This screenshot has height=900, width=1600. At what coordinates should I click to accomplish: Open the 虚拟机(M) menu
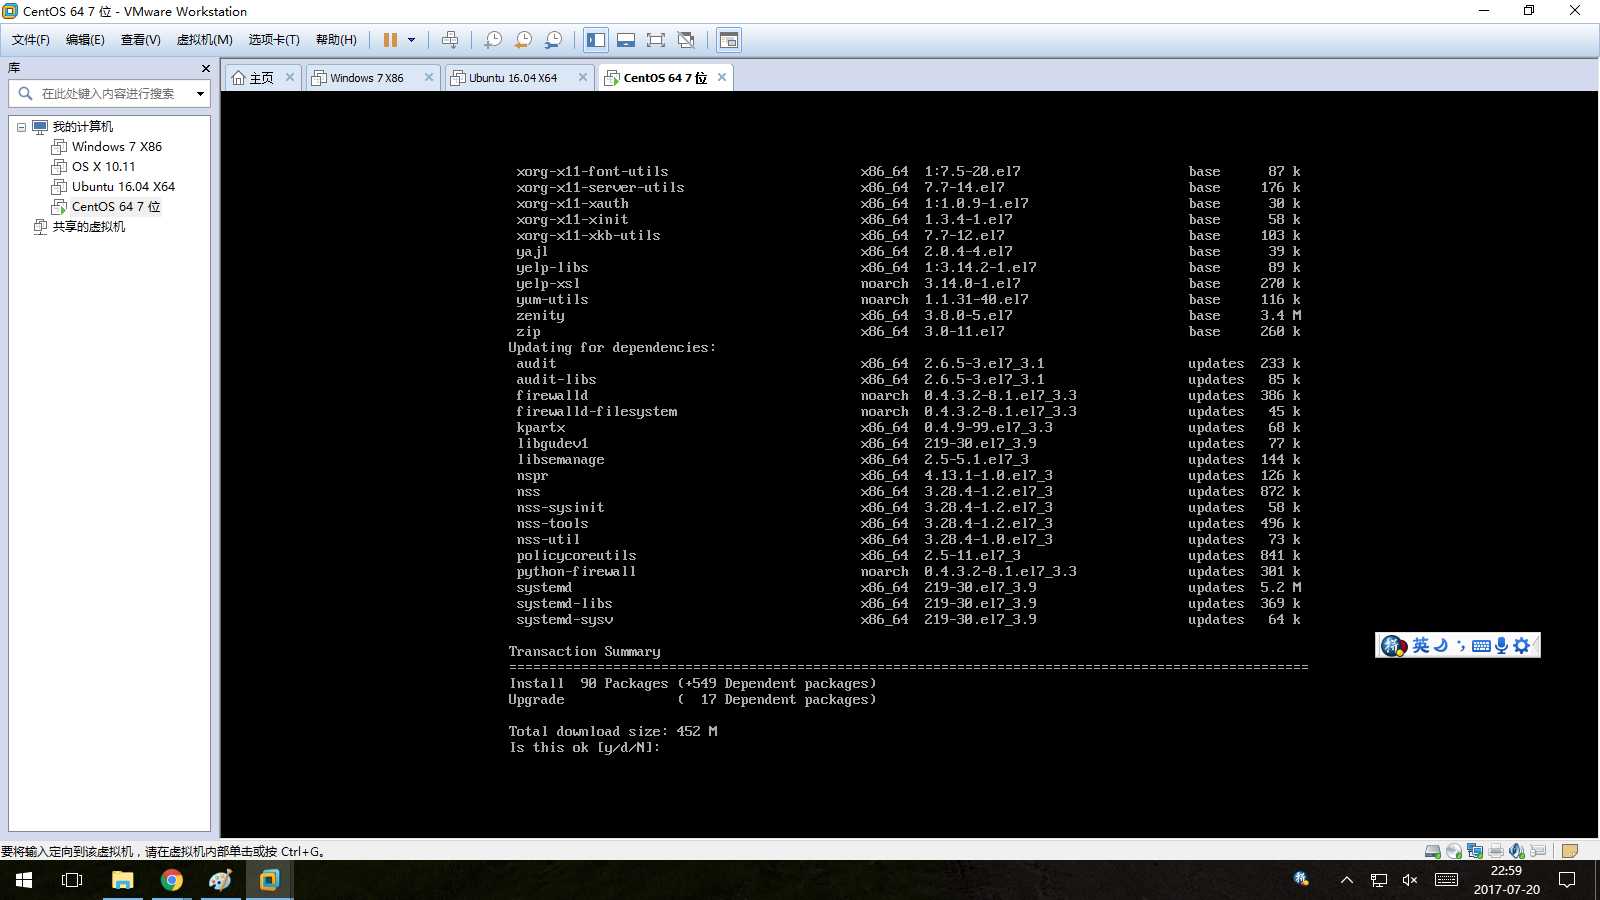pos(205,40)
